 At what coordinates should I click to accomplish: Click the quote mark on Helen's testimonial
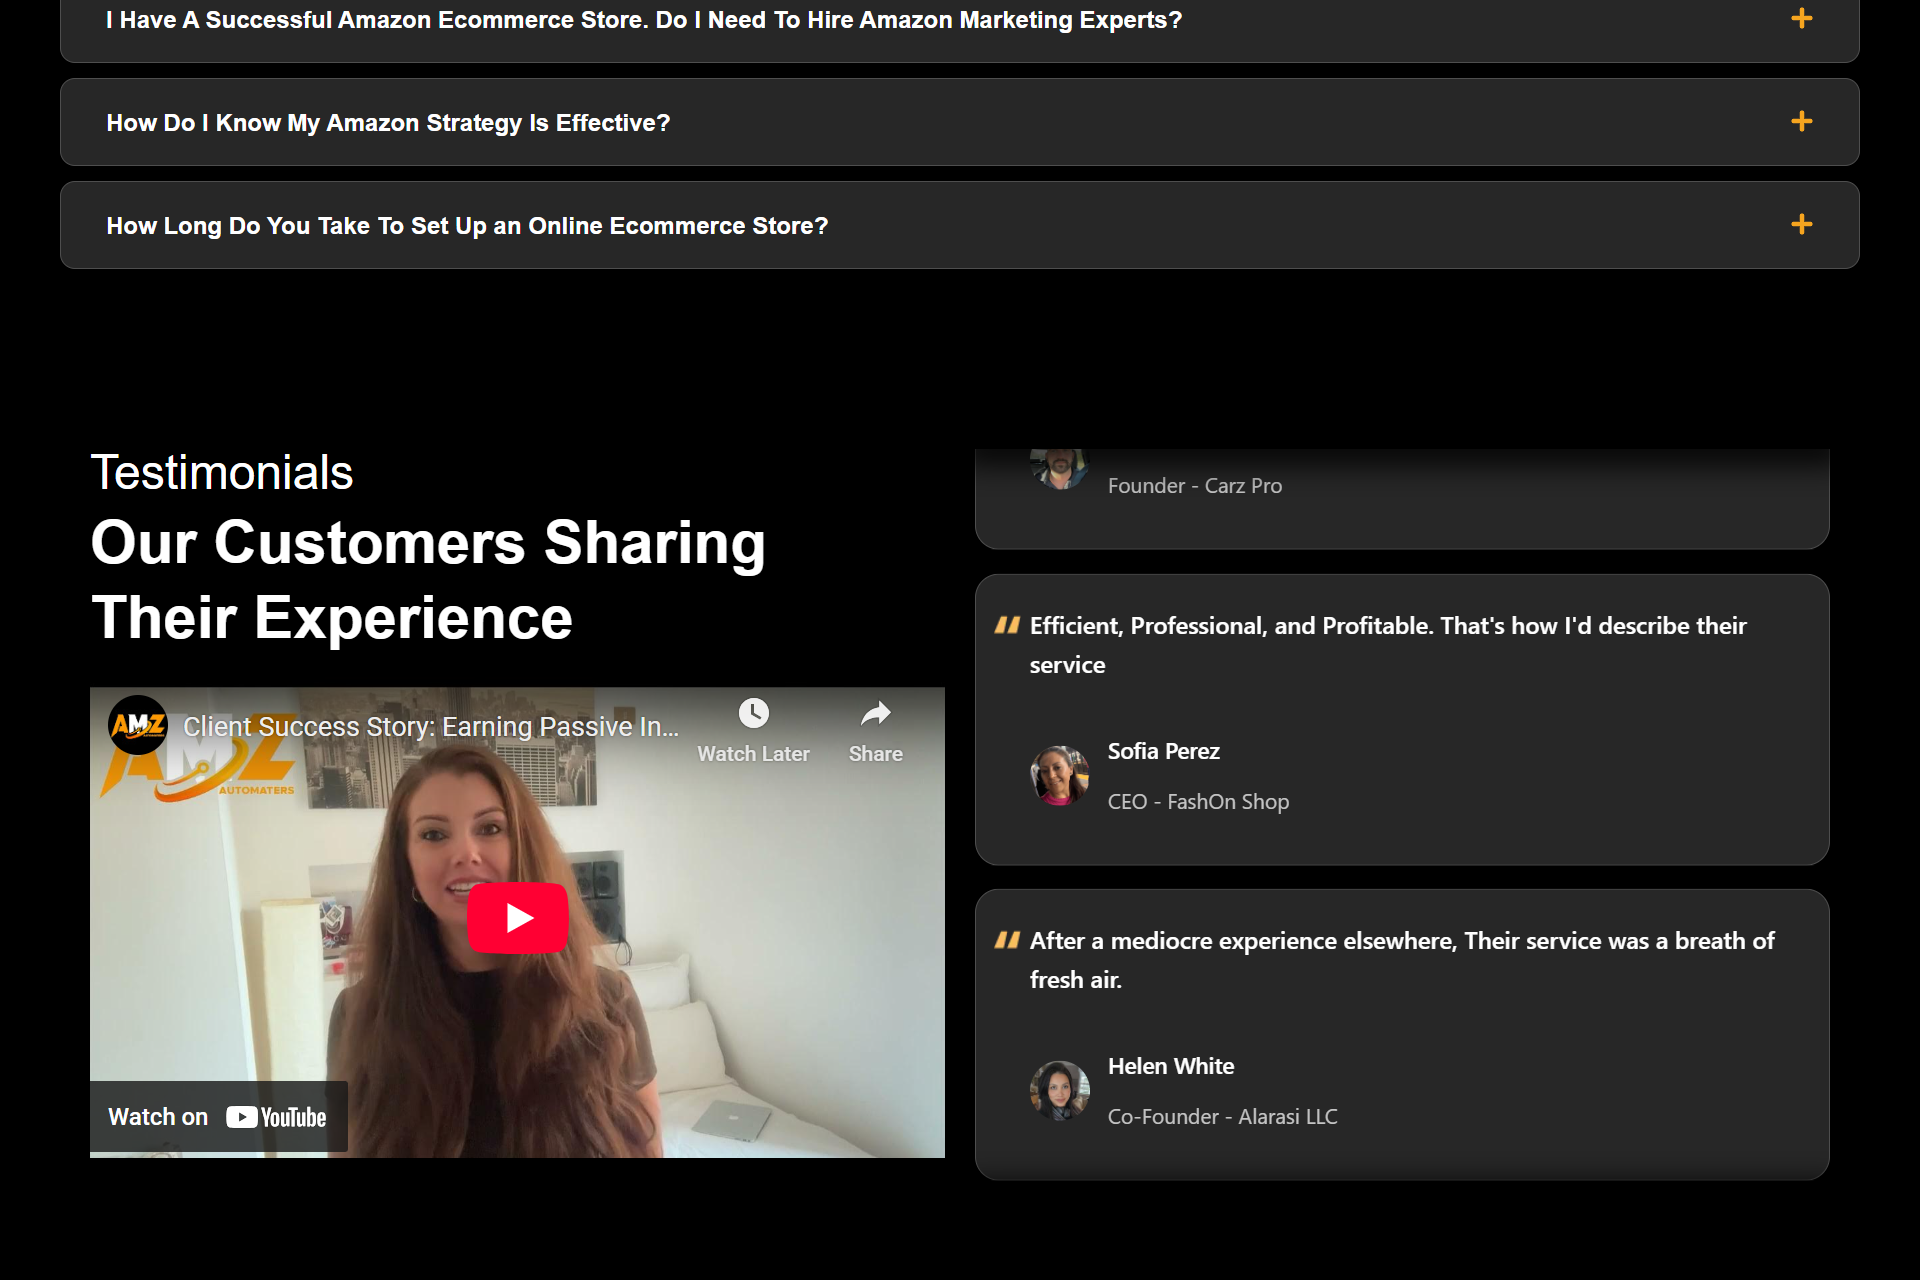[1007, 941]
